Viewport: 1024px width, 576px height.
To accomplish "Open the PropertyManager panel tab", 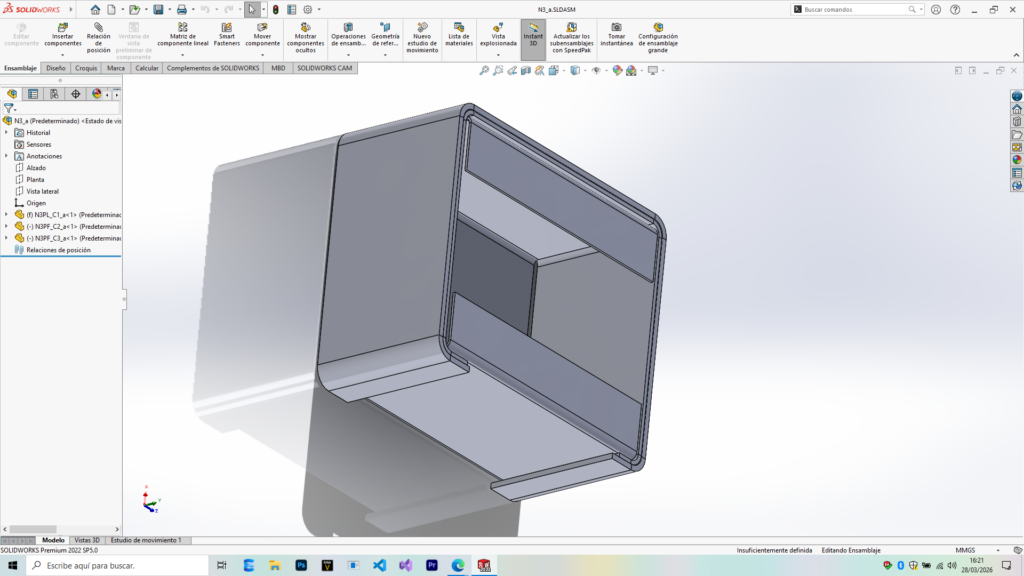I will (33, 94).
